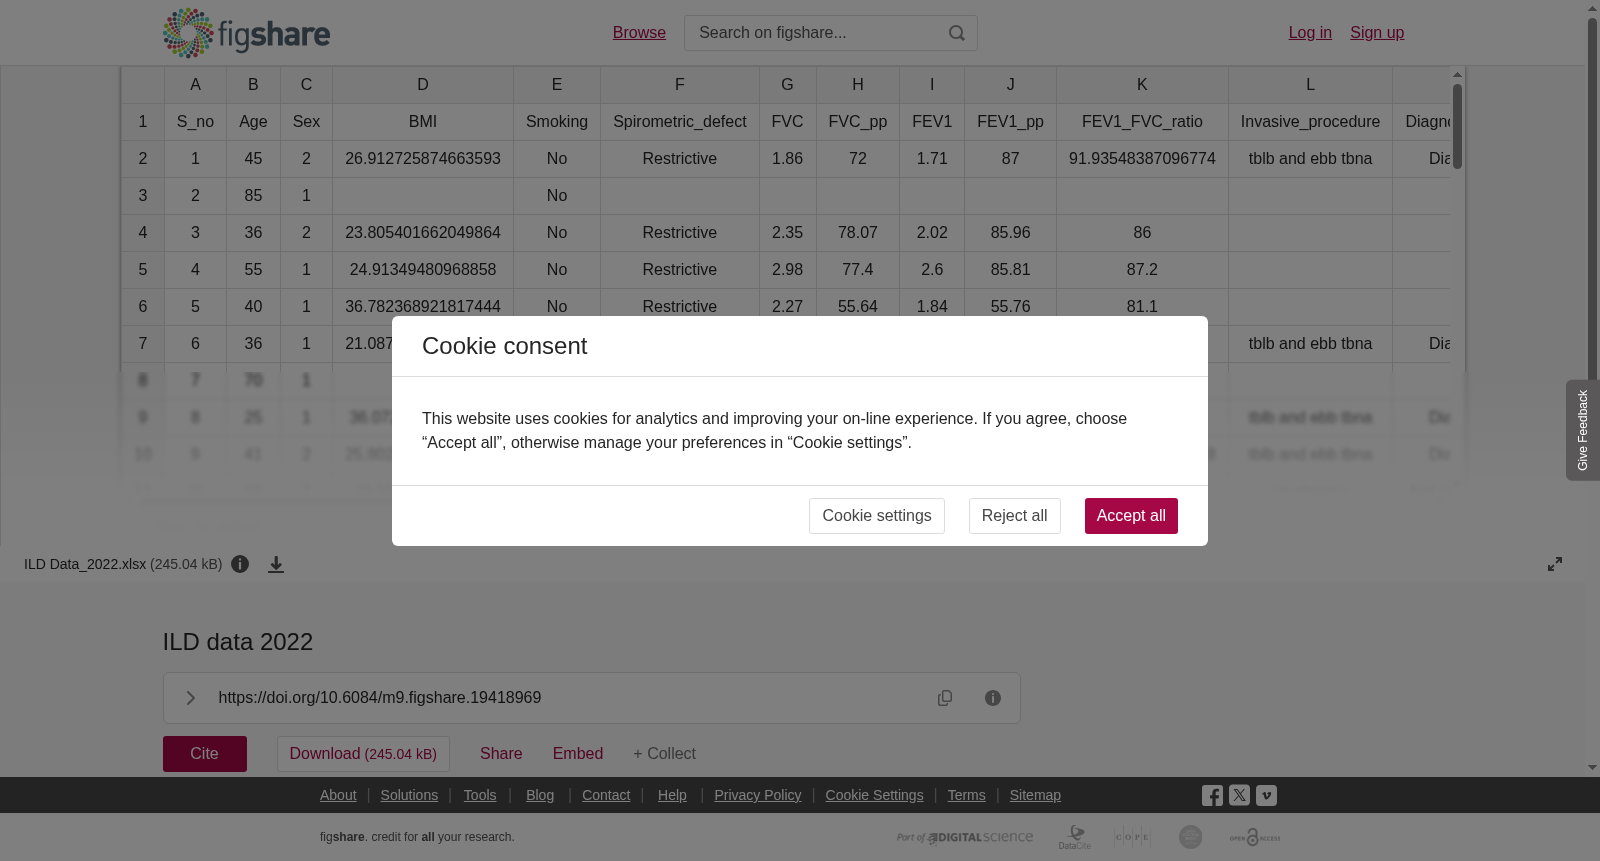Choose Accept all cookies

pos(1131,516)
